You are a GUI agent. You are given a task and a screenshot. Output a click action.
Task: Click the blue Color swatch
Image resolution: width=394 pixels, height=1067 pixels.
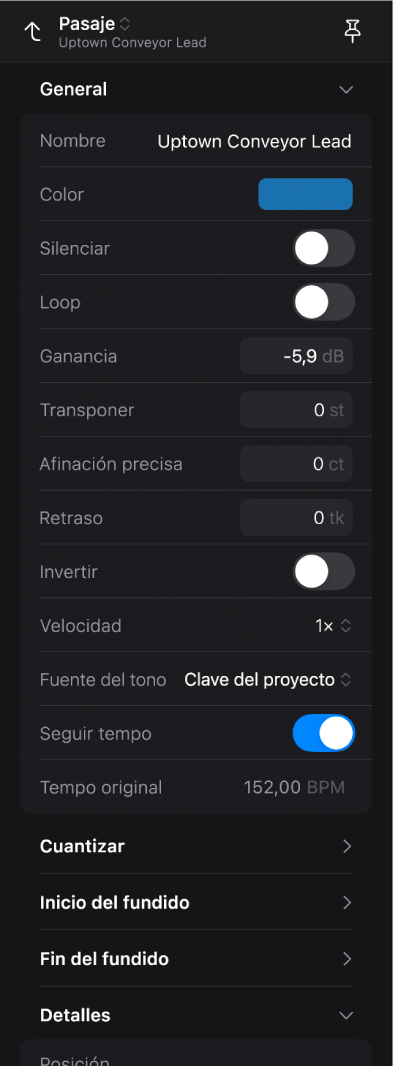[306, 195]
